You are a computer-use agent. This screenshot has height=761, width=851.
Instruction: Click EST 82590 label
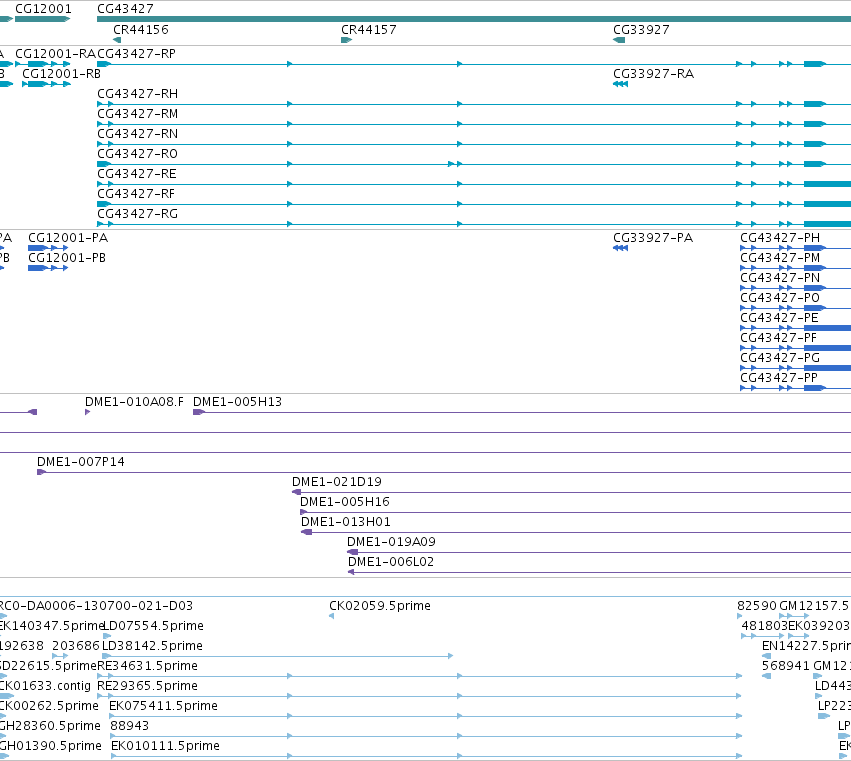point(757,606)
